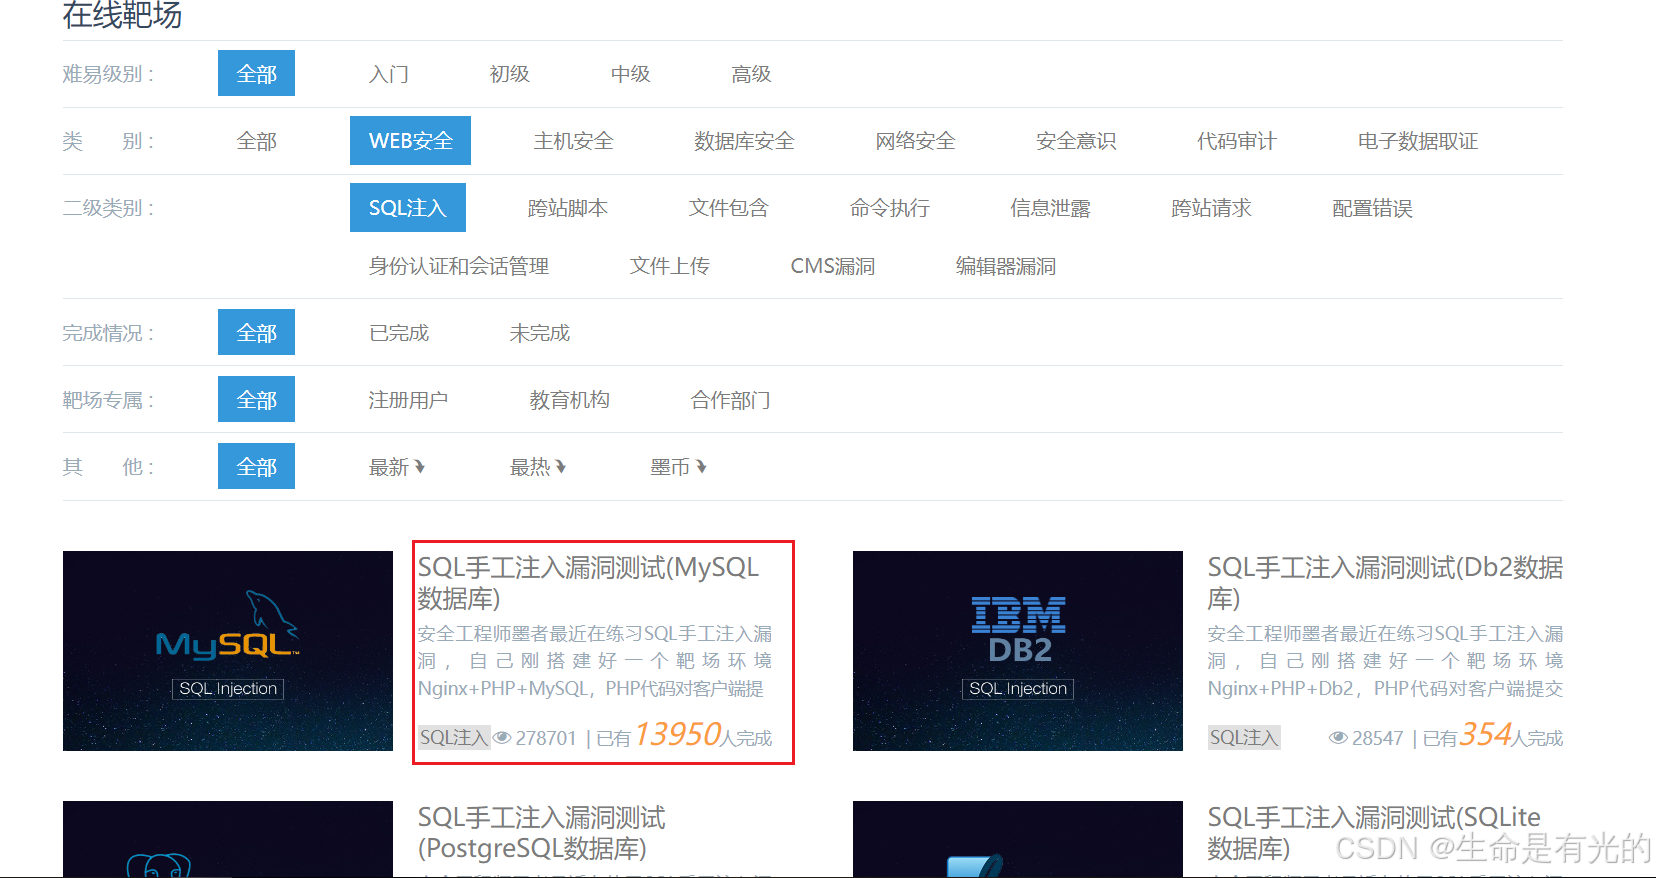Open the IBM DB2 SQL Injection thumbnail
1656x878 pixels.
pyautogui.click(x=1018, y=651)
